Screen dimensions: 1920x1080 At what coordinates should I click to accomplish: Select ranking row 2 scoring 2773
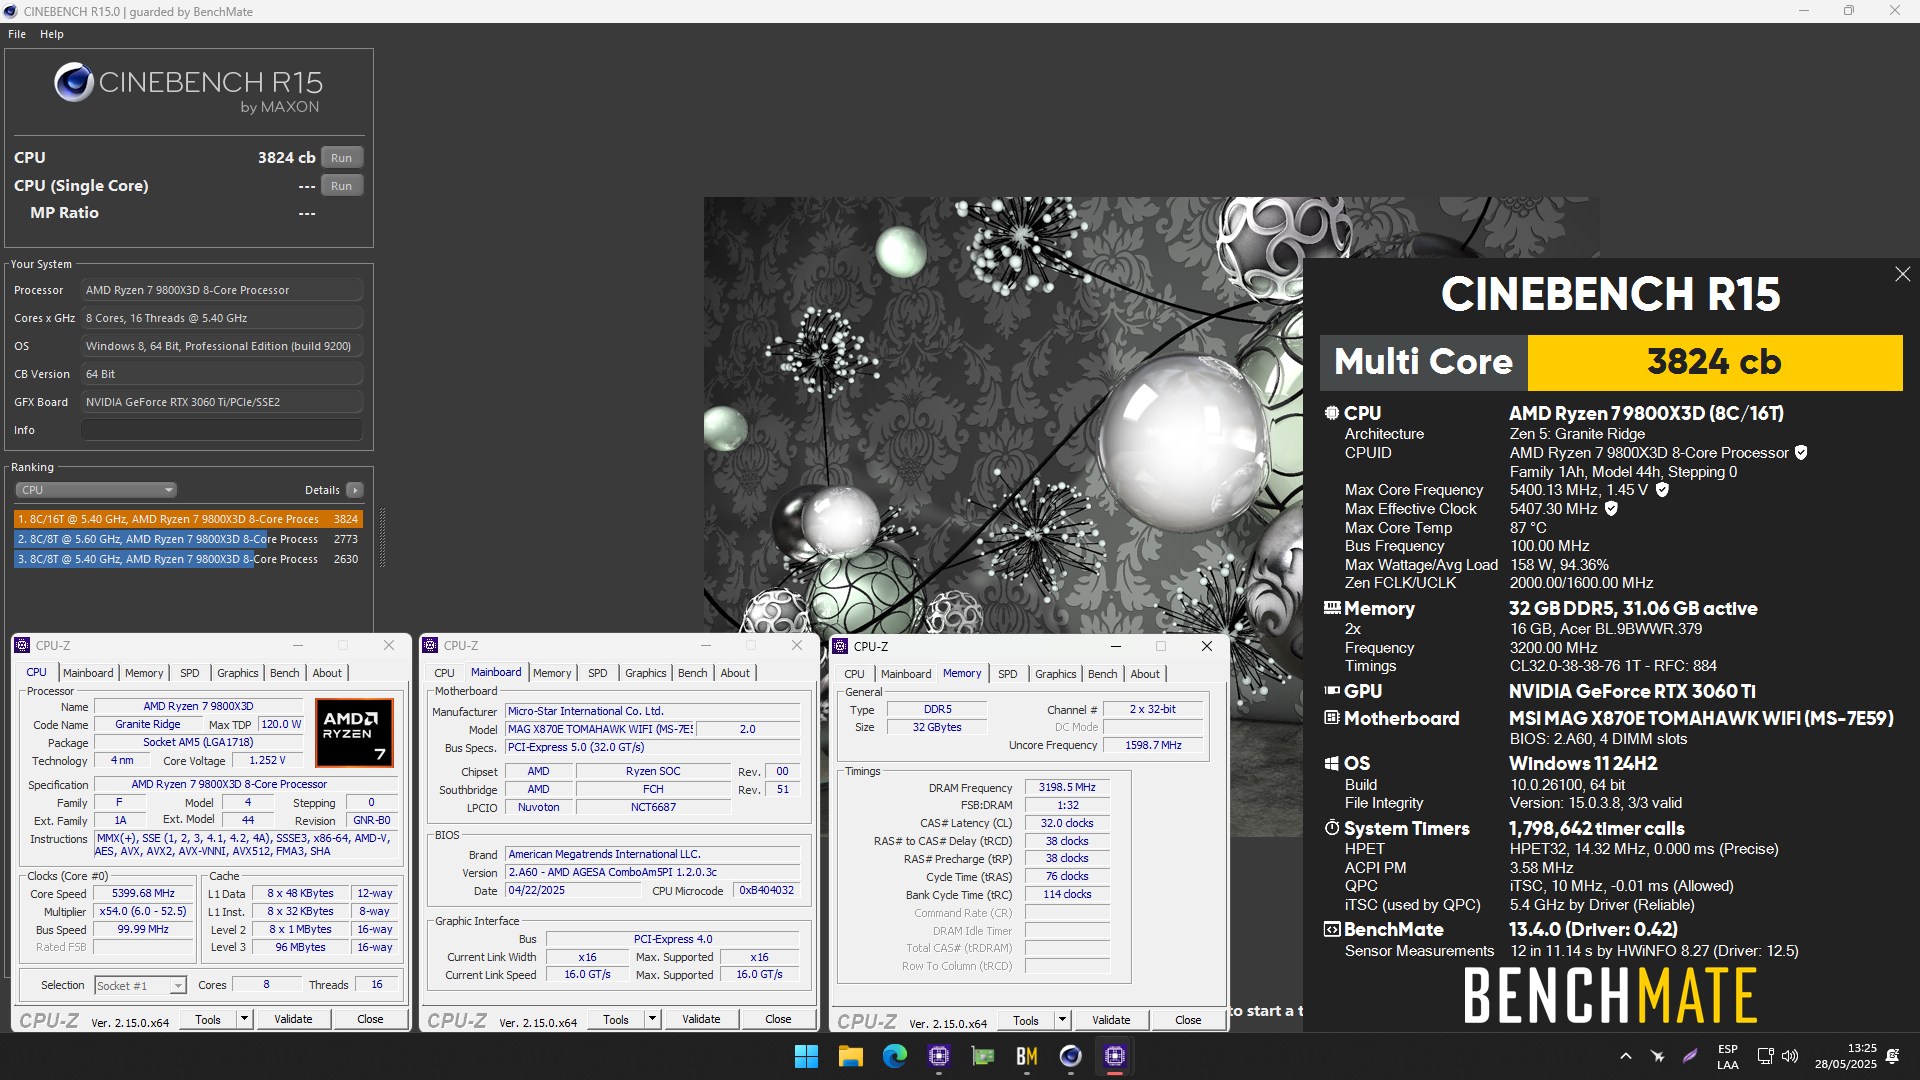[x=188, y=539]
